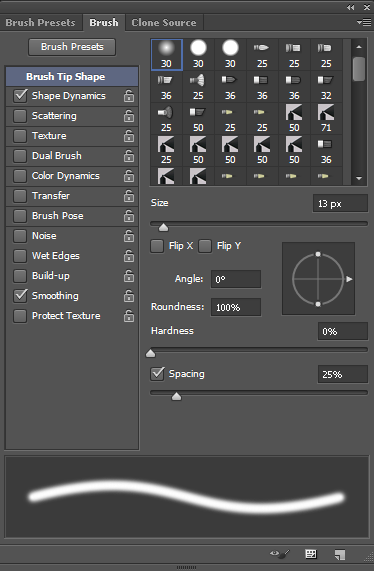Select the soft round 30 brush tip

(x=166, y=55)
